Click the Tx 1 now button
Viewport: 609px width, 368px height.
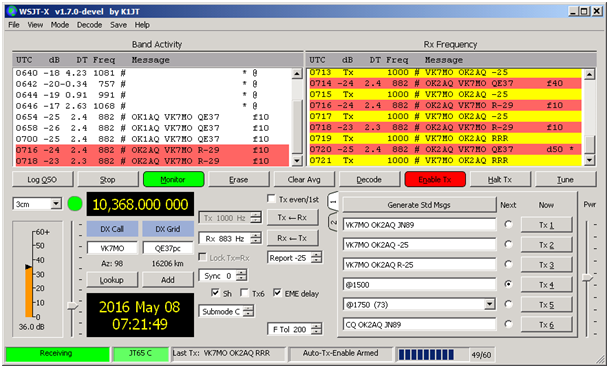[x=546, y=225]
